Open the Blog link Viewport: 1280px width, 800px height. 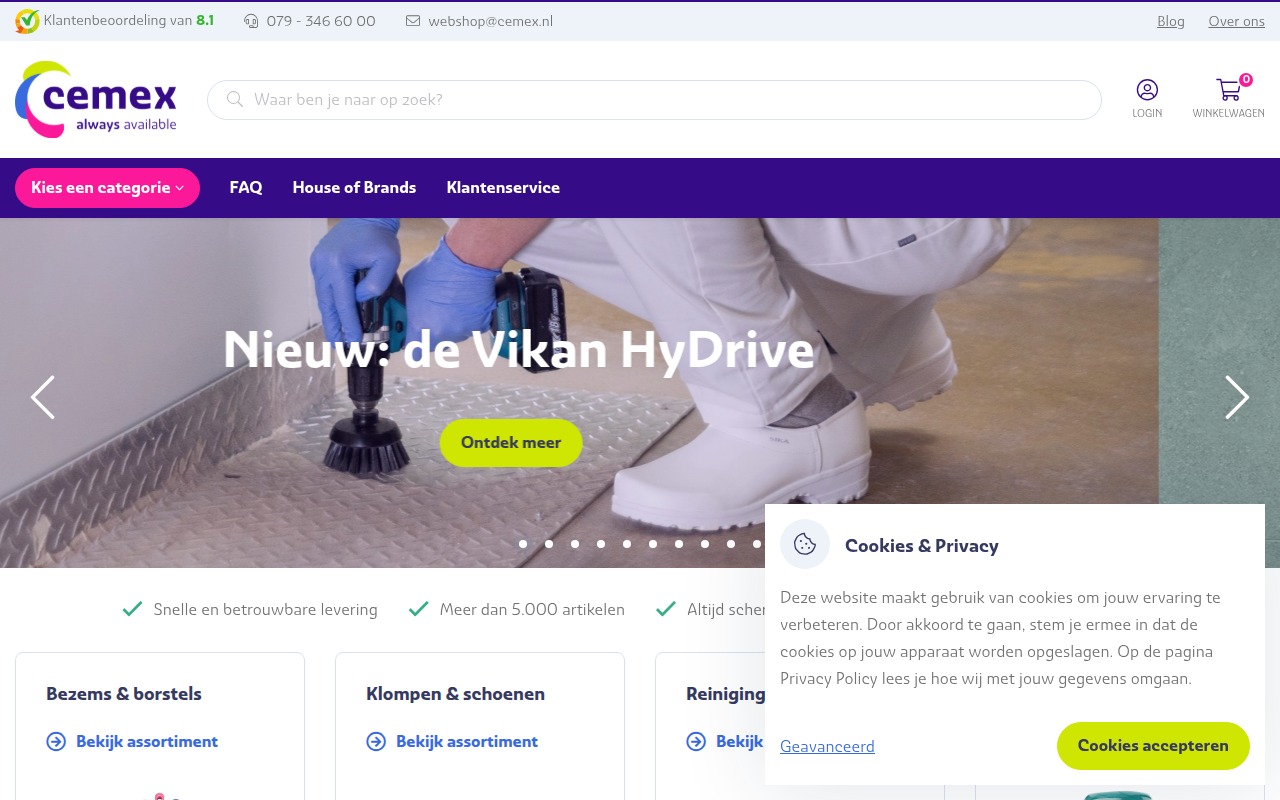pos(1171,21)
